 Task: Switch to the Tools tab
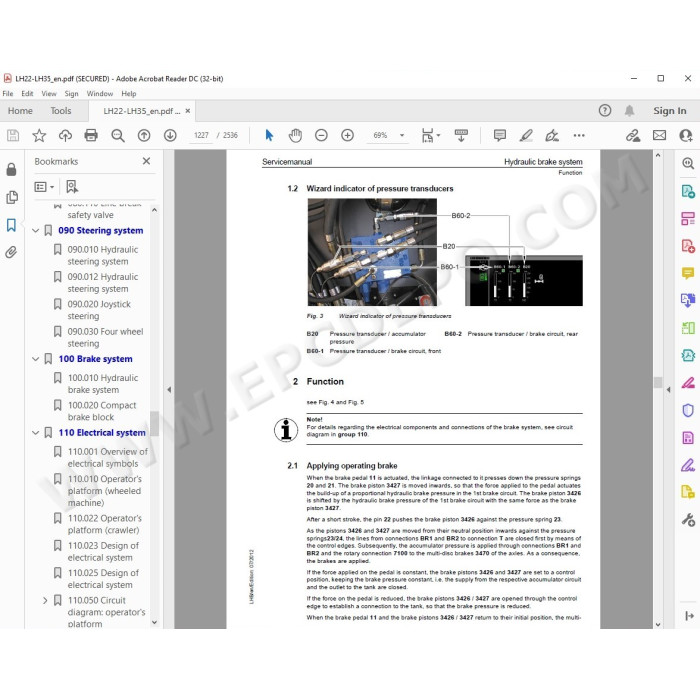coord(61,110)
